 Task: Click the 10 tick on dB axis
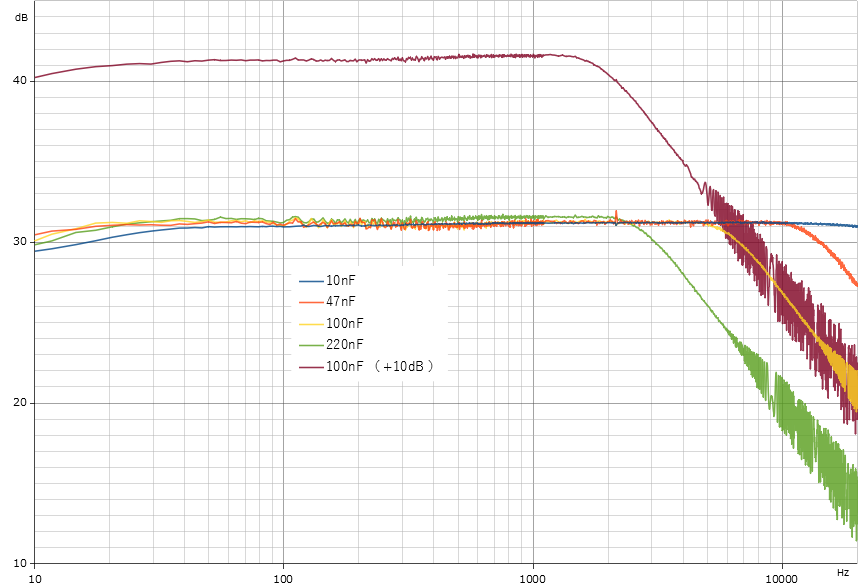[x=20, y=563]
